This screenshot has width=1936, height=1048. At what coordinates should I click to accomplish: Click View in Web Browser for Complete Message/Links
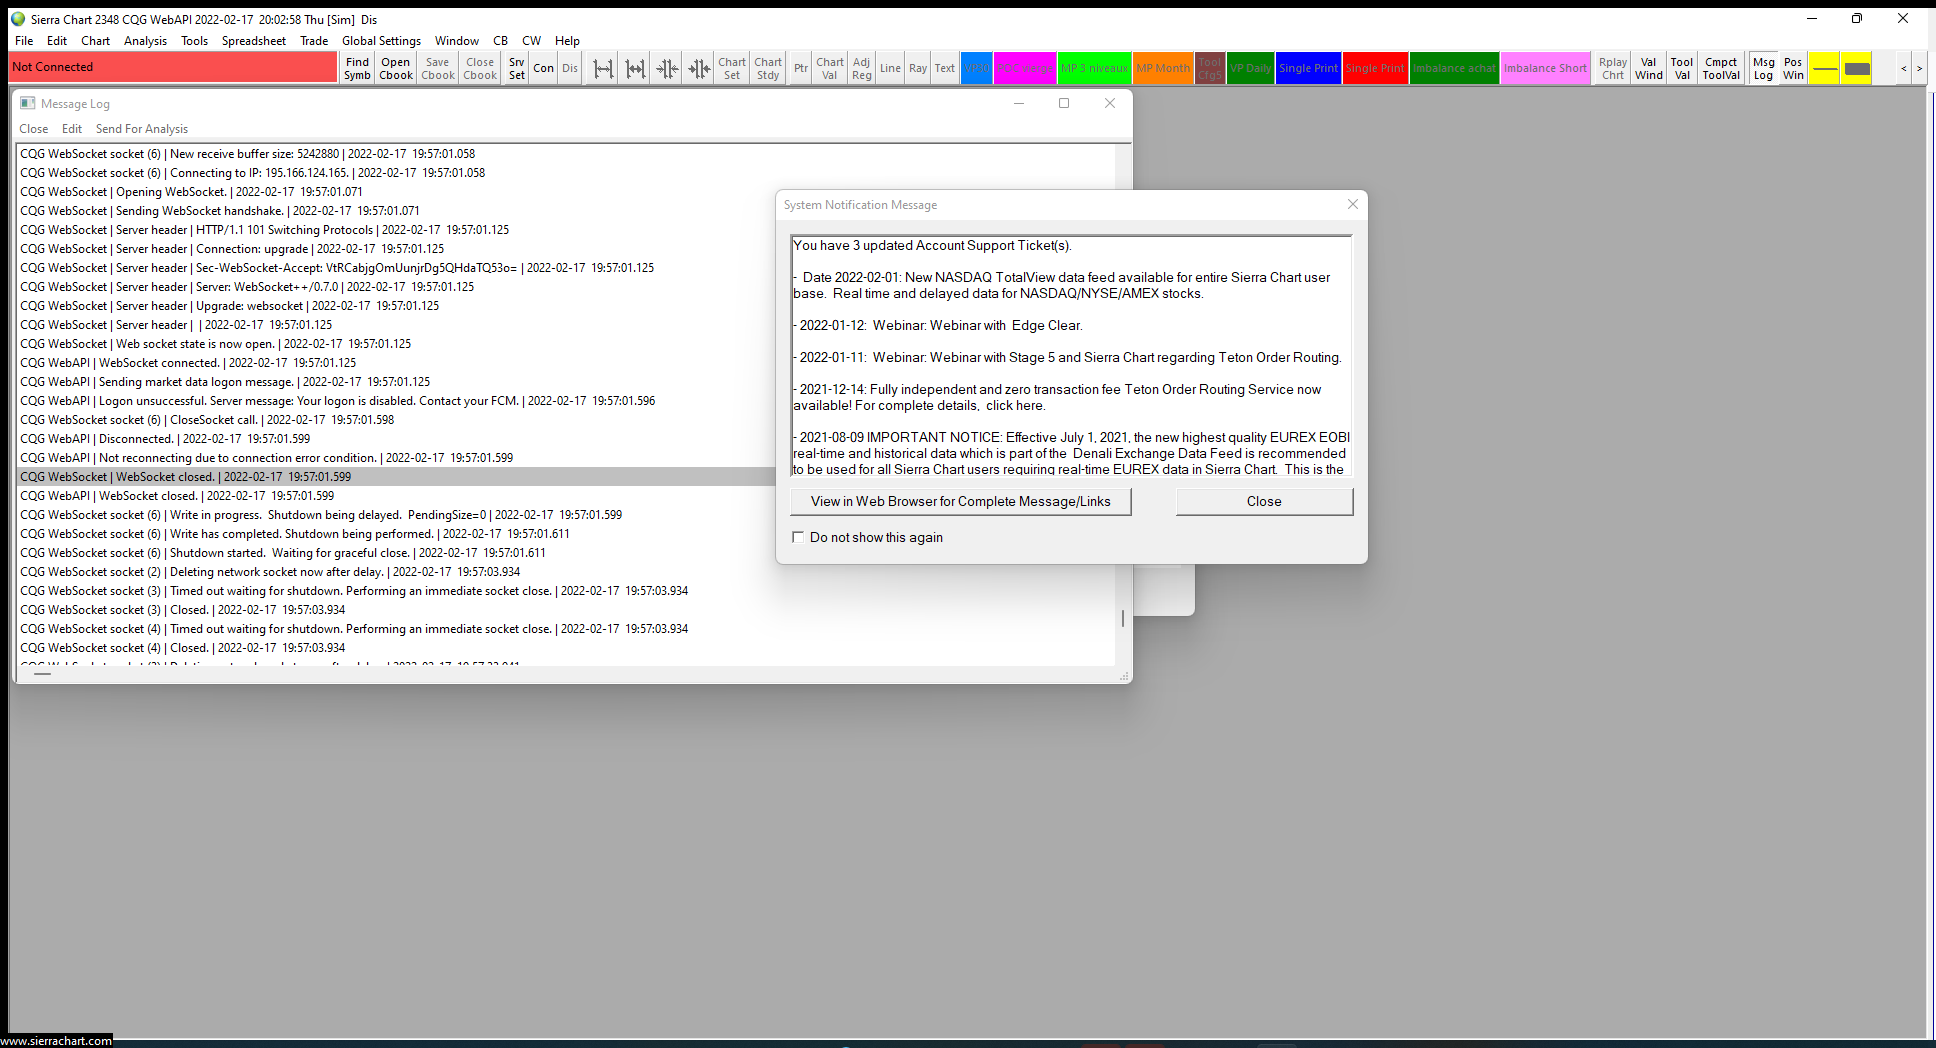(961, 501)
